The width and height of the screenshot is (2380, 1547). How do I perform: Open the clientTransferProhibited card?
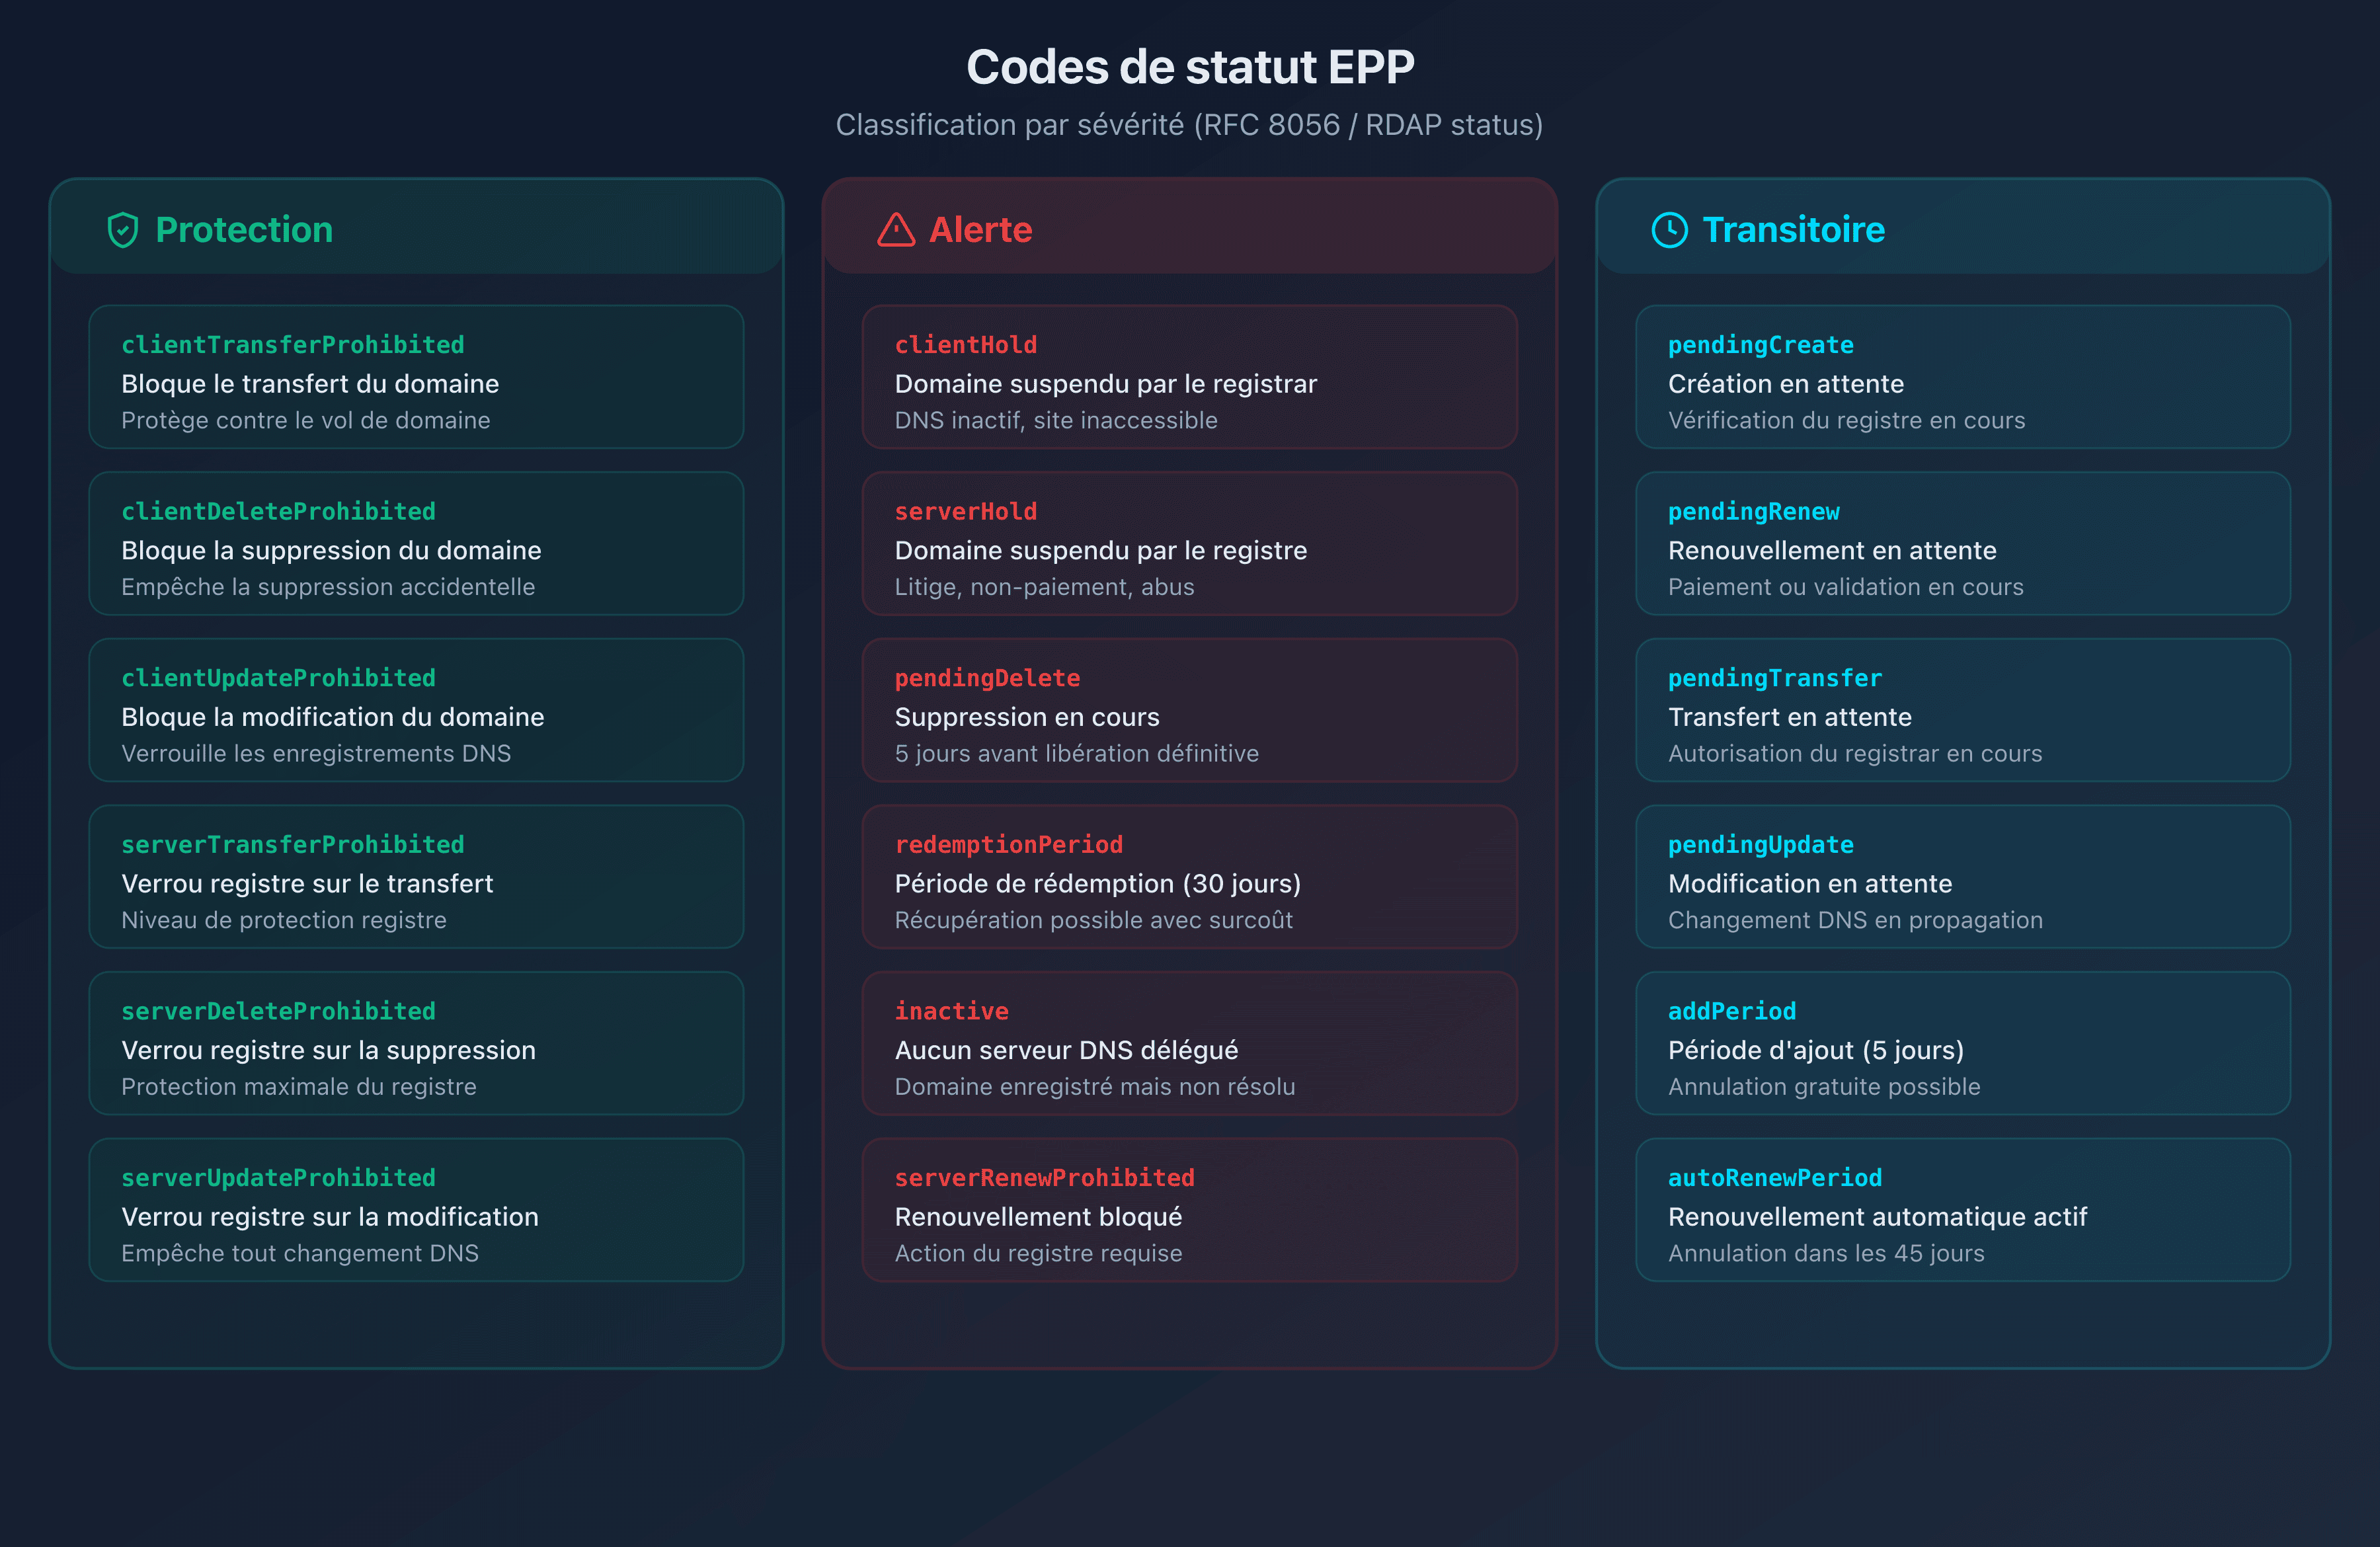416,377
